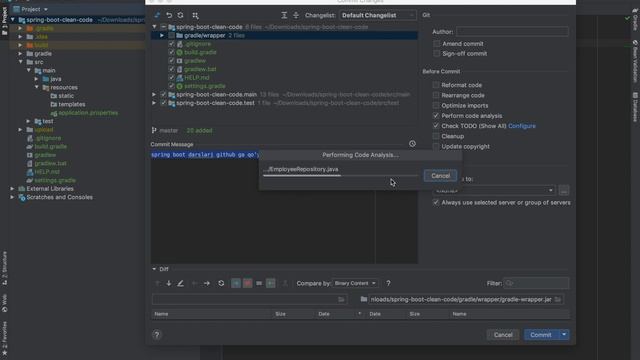
Task: Enable the Optimize imports checkbox
Action: coord(436,105)
